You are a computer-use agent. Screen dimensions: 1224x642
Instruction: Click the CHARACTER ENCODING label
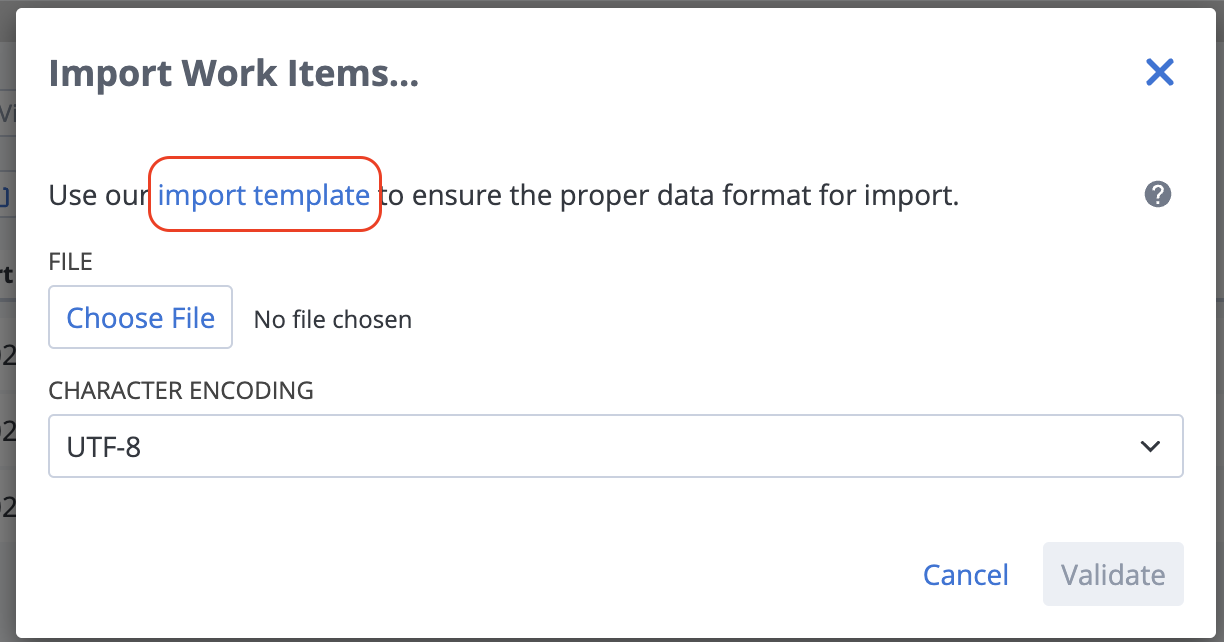[181, 390]
